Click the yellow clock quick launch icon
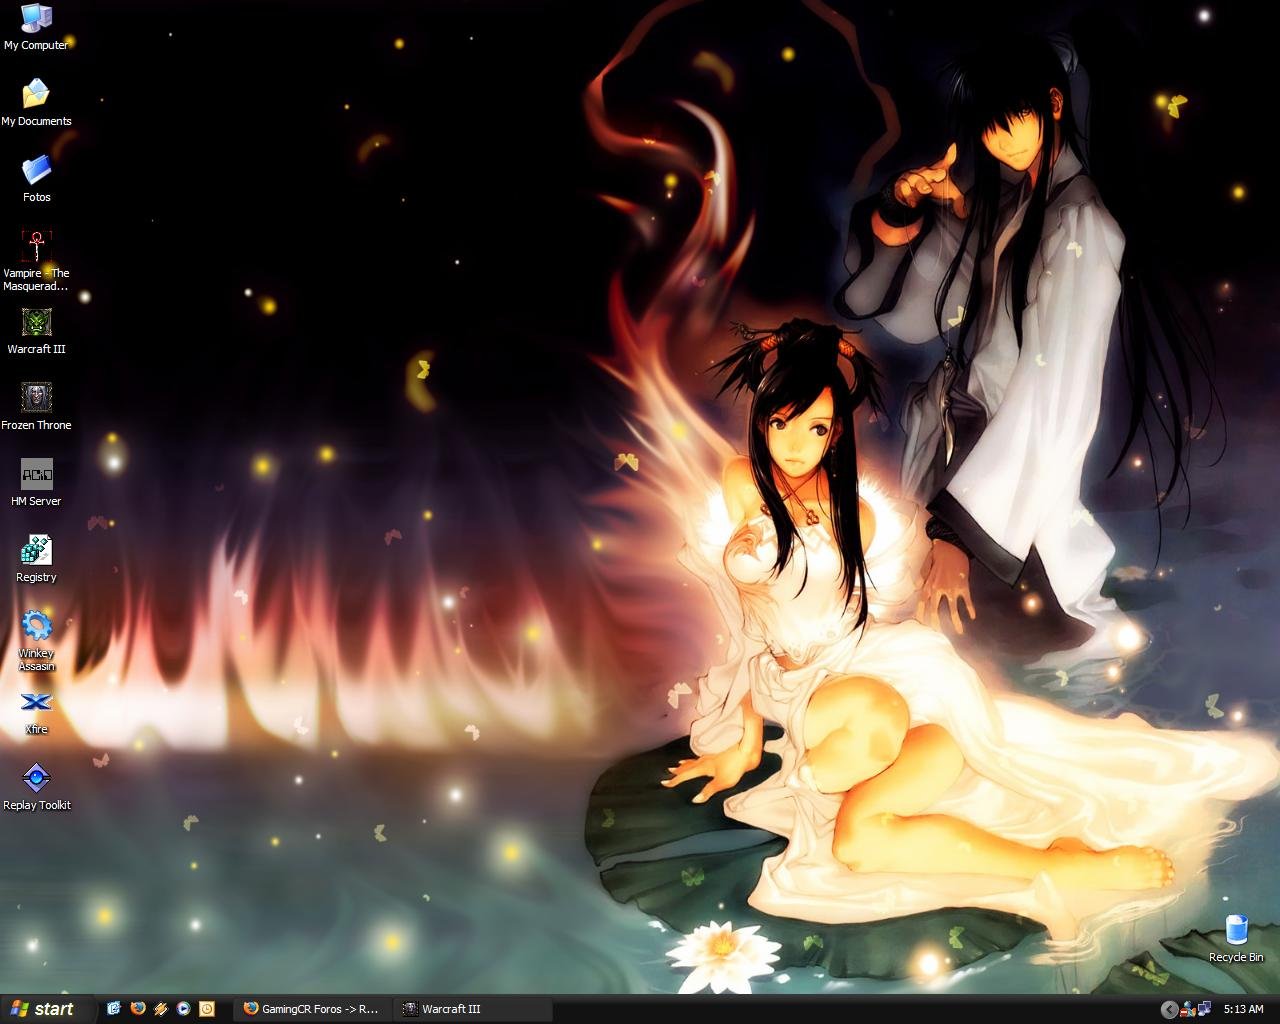The height and width of the screenshot is (1024, 1280). (x=207, y=1009)
